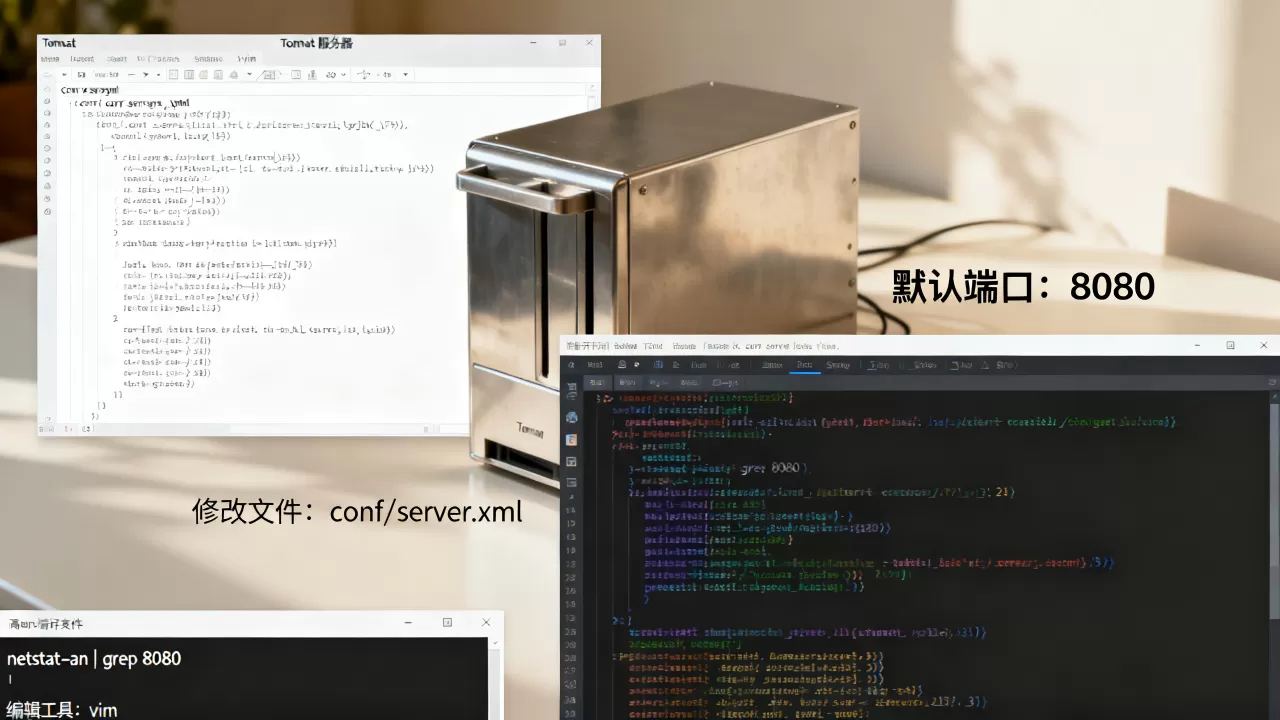Select the blue-underlined active tab in dark editor
The image size is (1280, 720).
click(803, 365)
